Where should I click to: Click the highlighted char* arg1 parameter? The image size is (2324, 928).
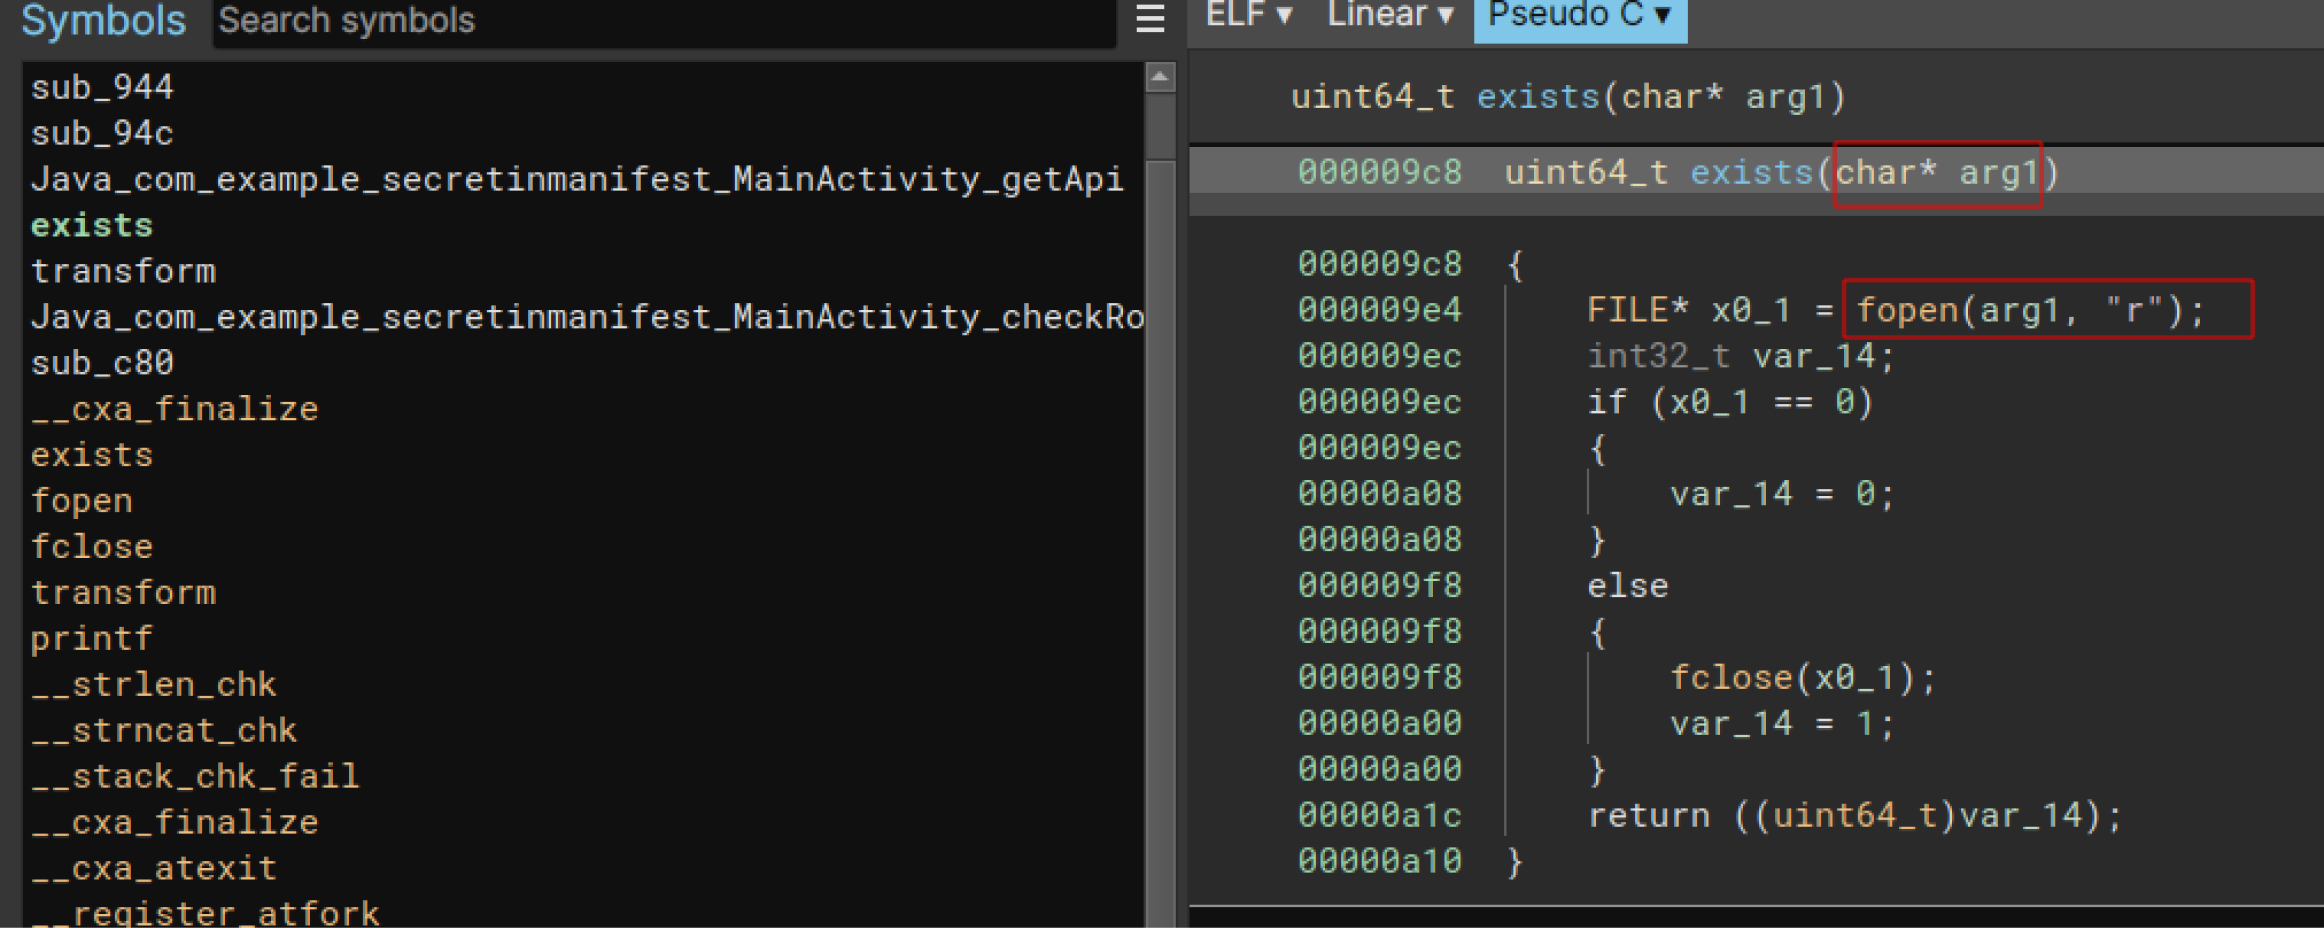[1936, 172]
